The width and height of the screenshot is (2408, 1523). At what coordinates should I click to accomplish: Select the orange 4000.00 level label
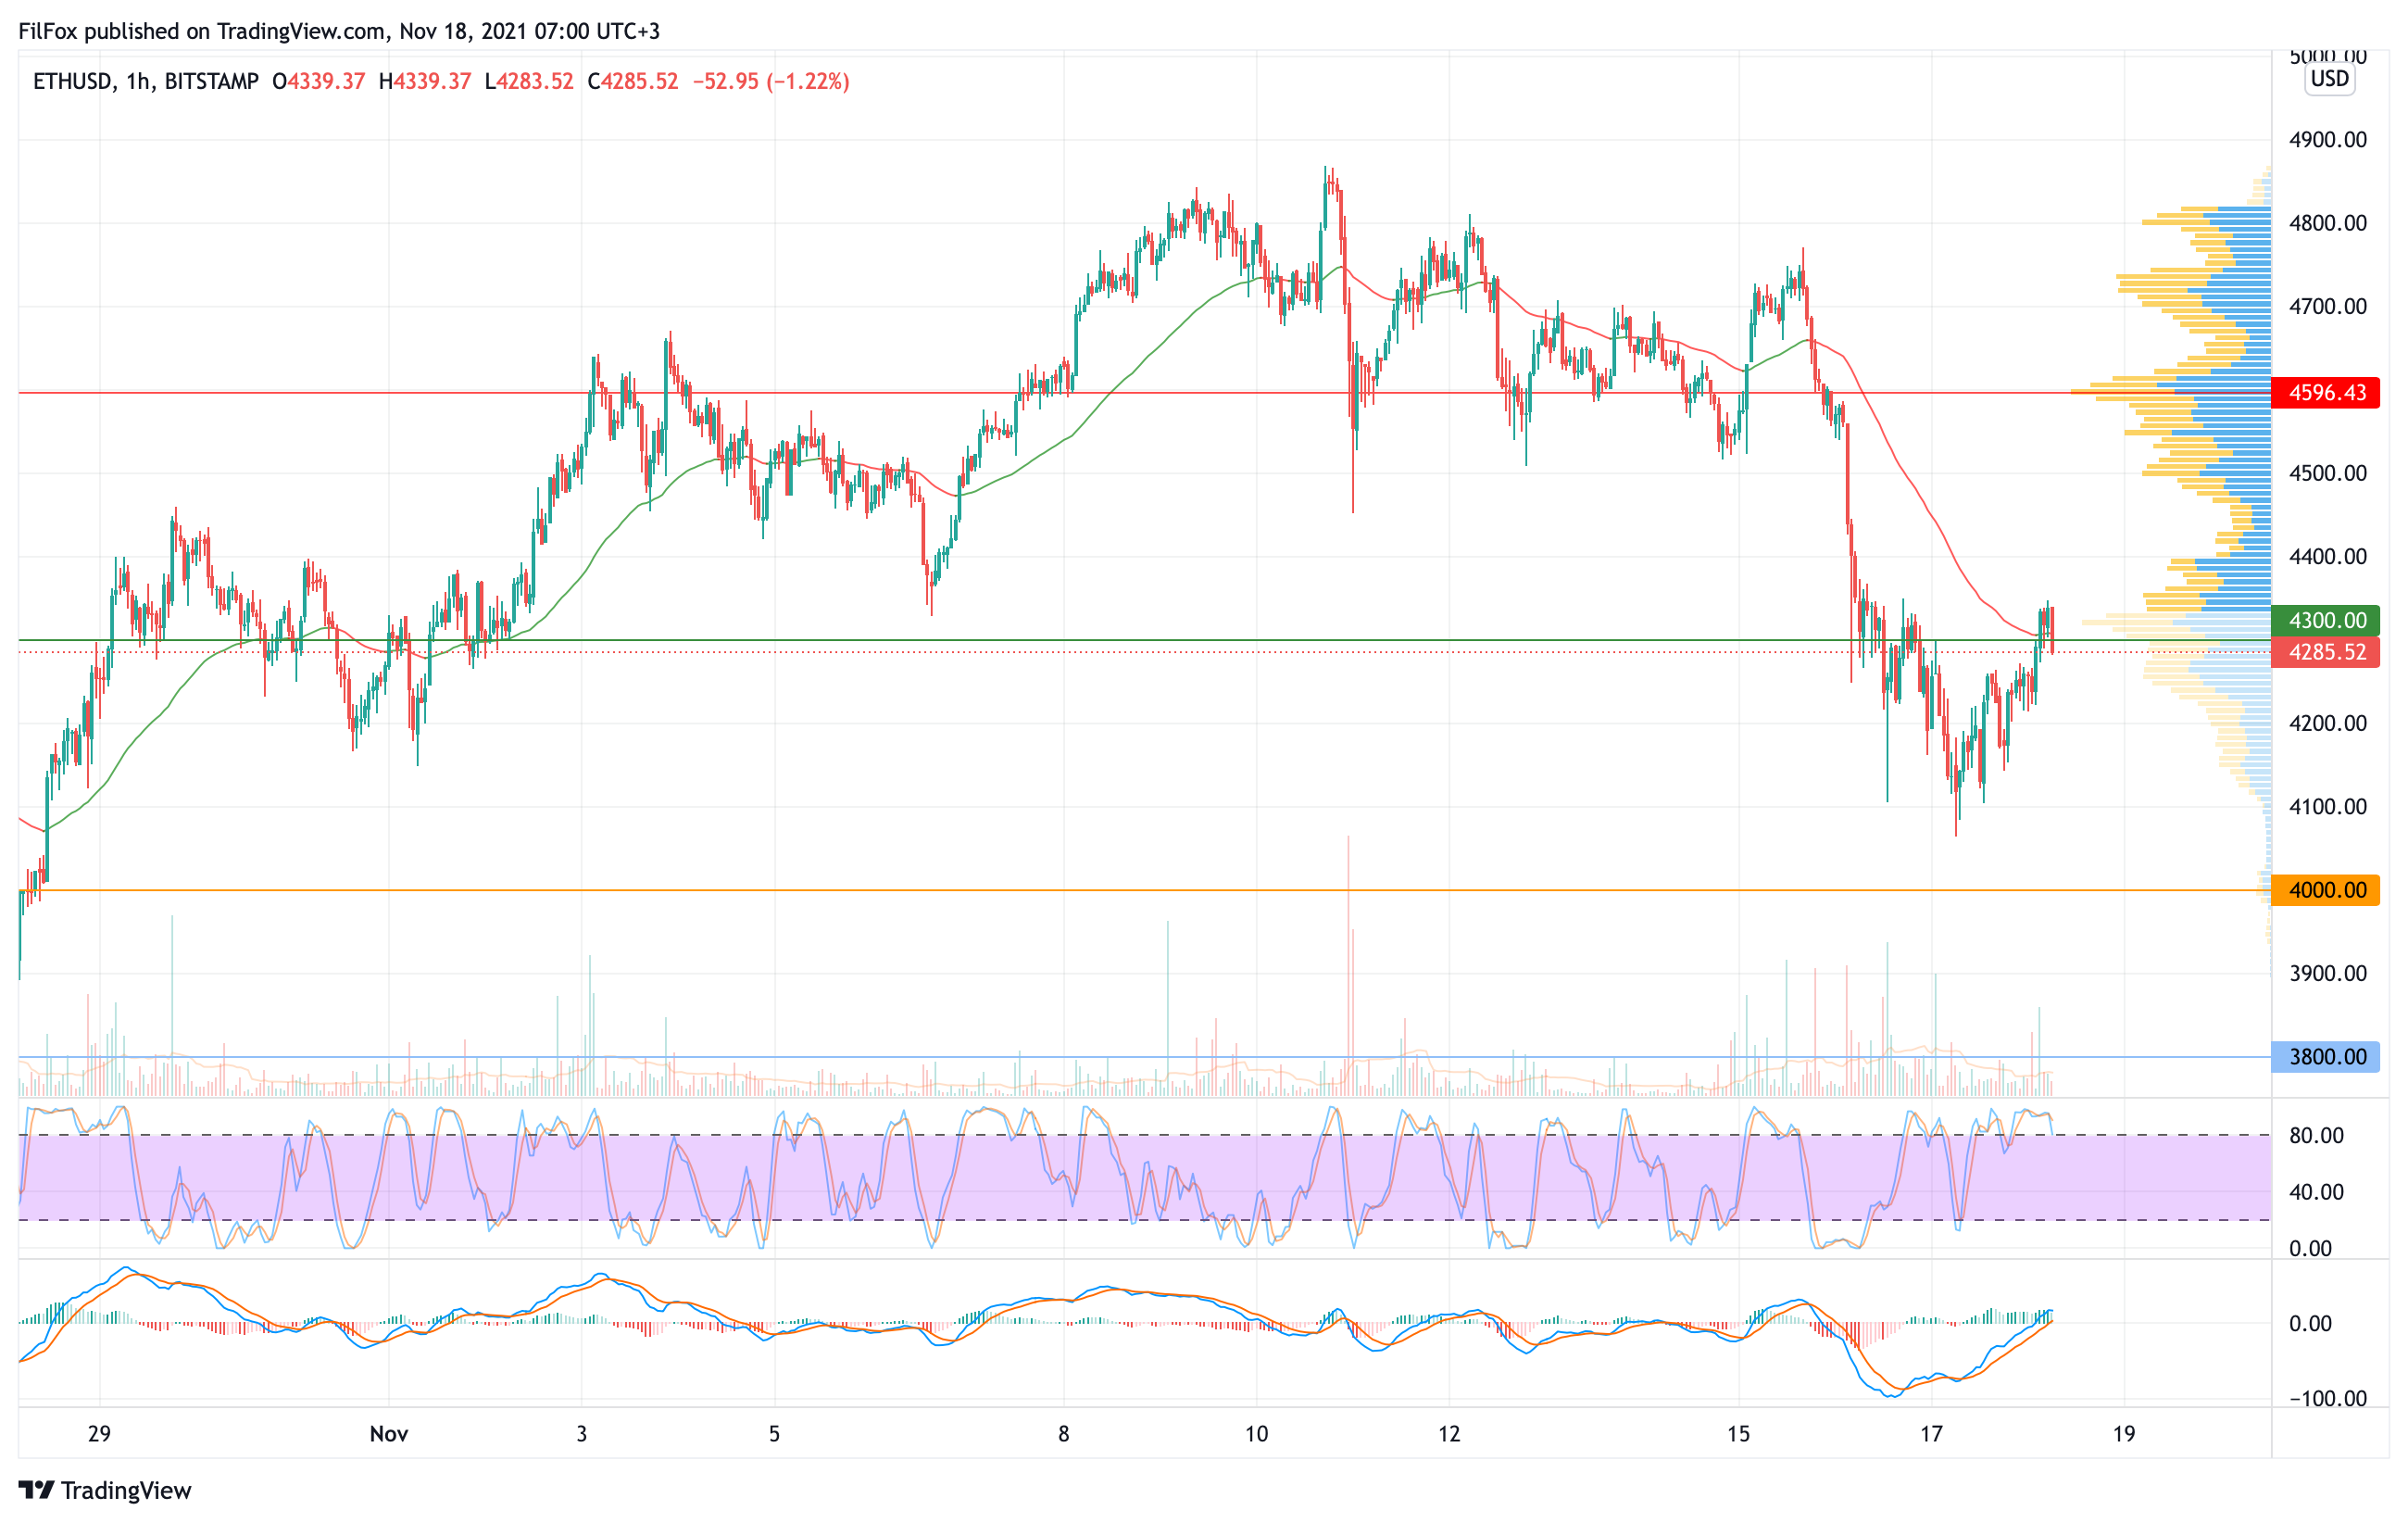(x=2326, y=890)
